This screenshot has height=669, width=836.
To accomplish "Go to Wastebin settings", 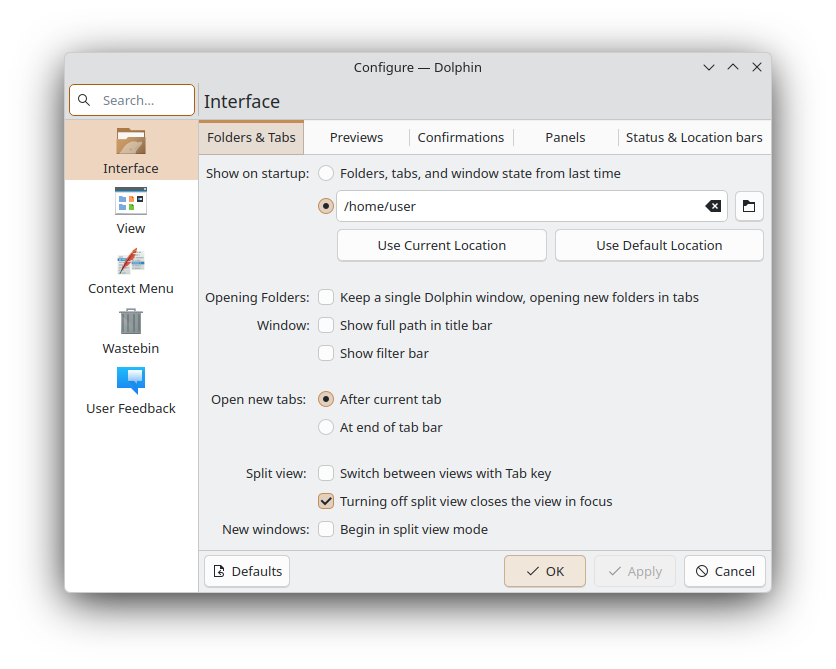I will [x=131, y=330].
